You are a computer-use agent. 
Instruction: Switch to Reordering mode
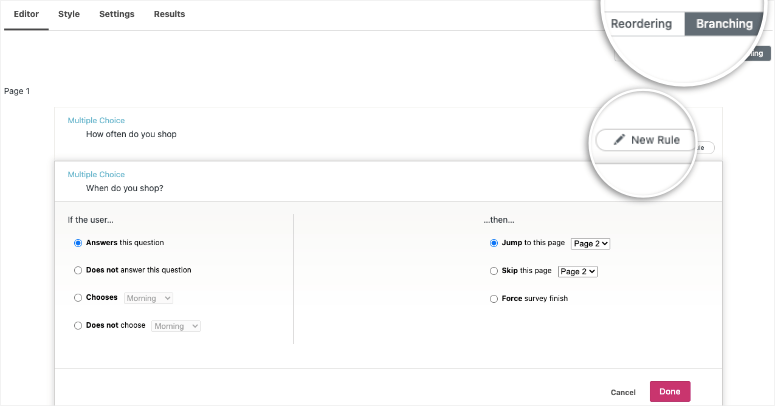pyautogui.click(x=641, y=24)
